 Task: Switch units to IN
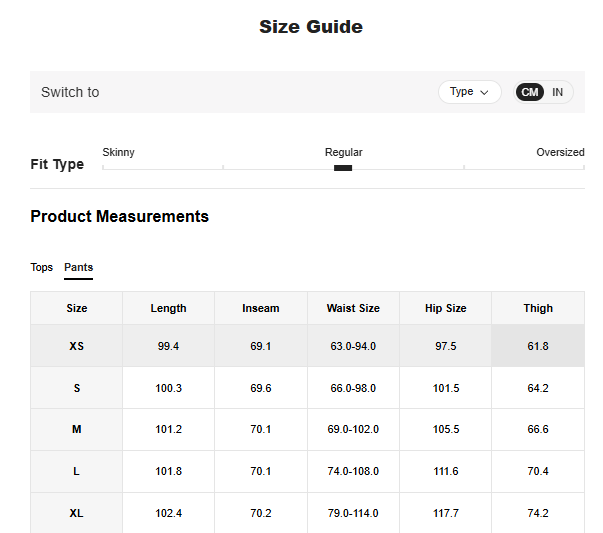click(558, 92)
